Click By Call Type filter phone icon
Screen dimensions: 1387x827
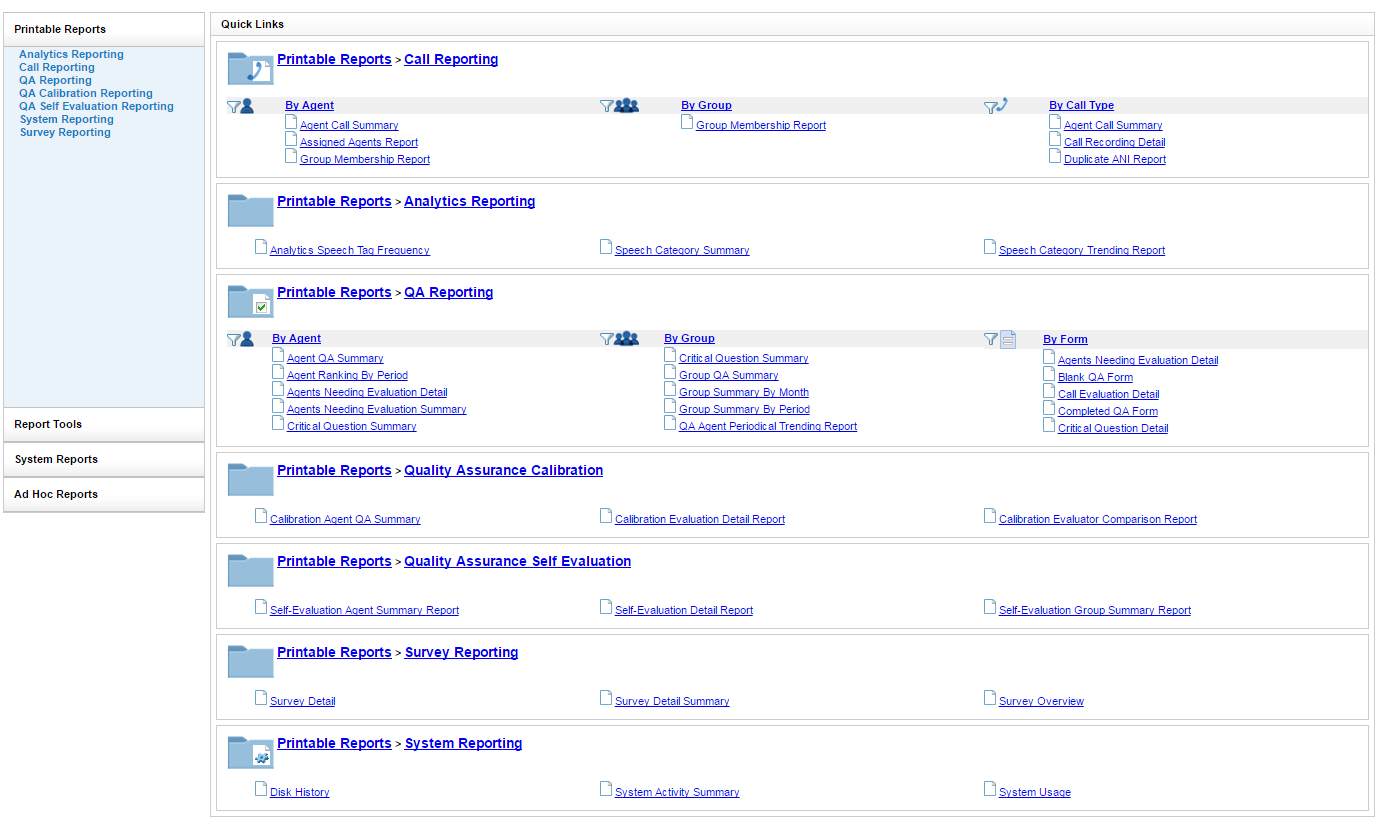(995, 105)
